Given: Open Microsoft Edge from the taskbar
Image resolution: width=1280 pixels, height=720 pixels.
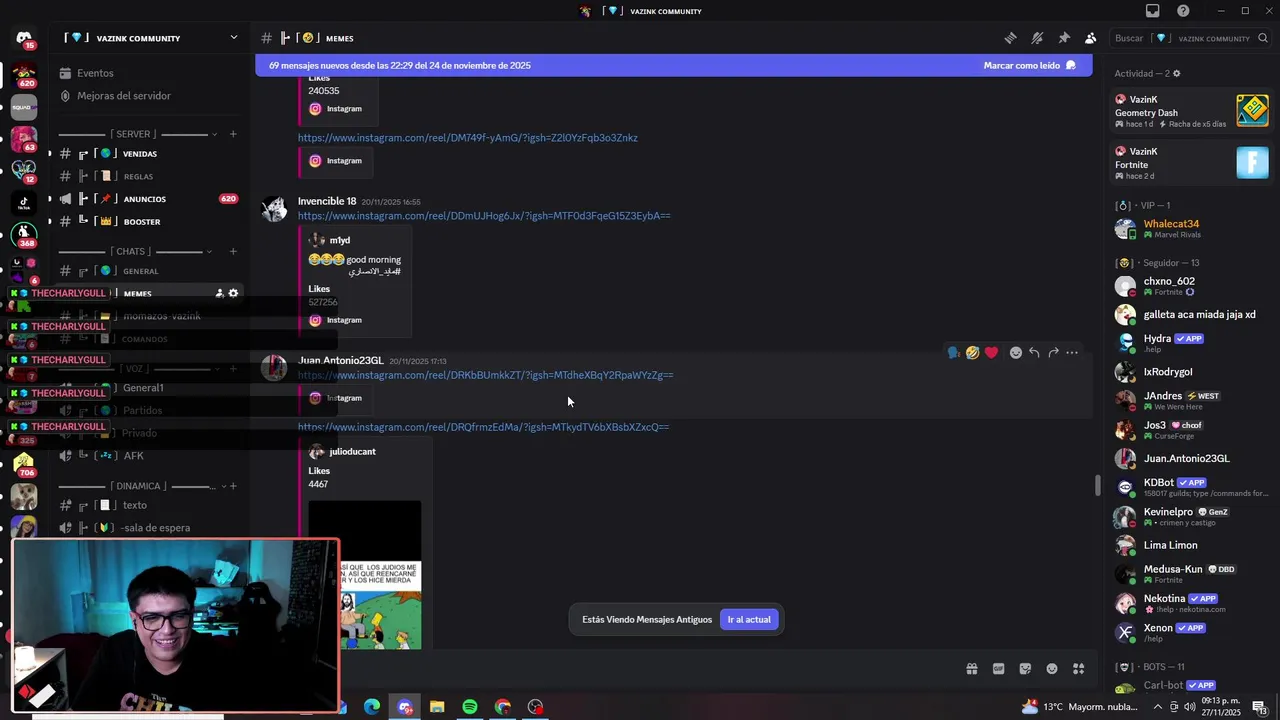Looking at the screenshot, I should 372,707.
